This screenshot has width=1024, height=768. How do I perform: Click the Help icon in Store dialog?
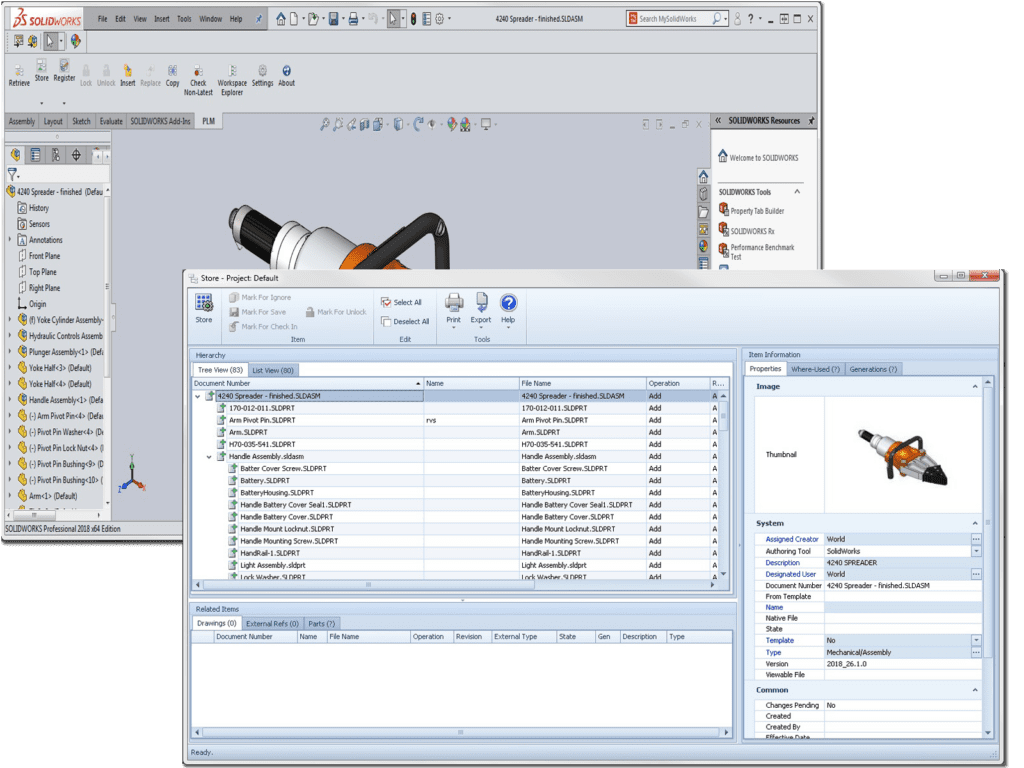point(509,304)
